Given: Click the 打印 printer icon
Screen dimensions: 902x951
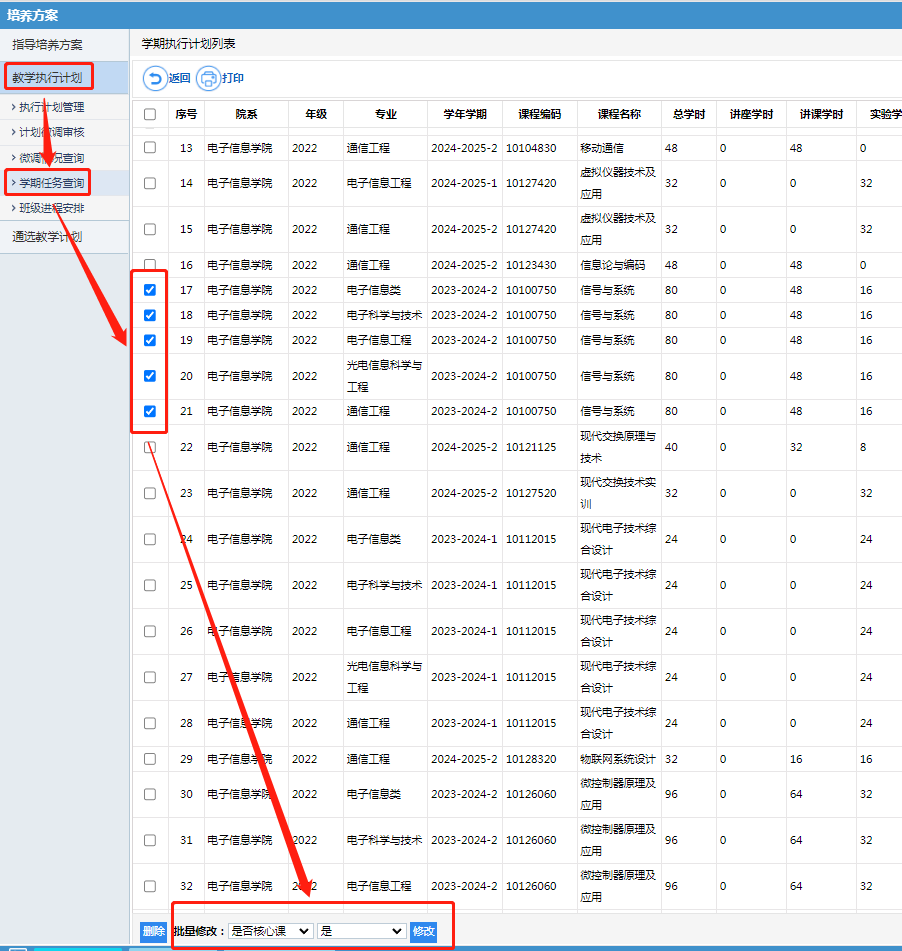Looking at the screenshot, I should (x=208, y=78).
